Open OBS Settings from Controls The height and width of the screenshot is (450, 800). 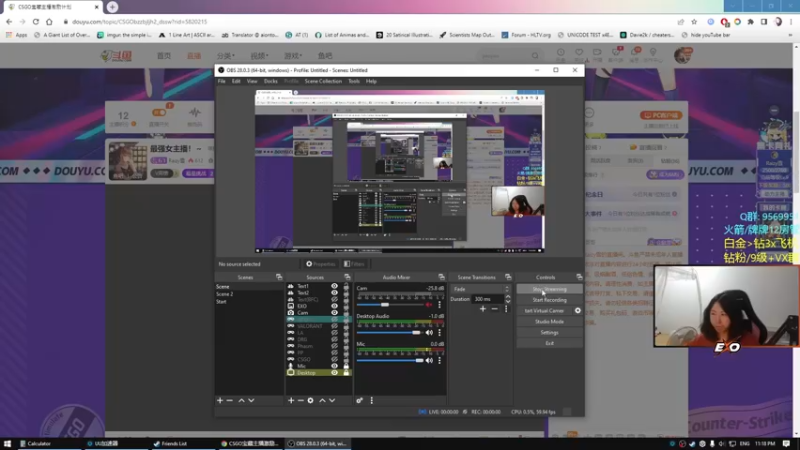[x=549, y=332]
